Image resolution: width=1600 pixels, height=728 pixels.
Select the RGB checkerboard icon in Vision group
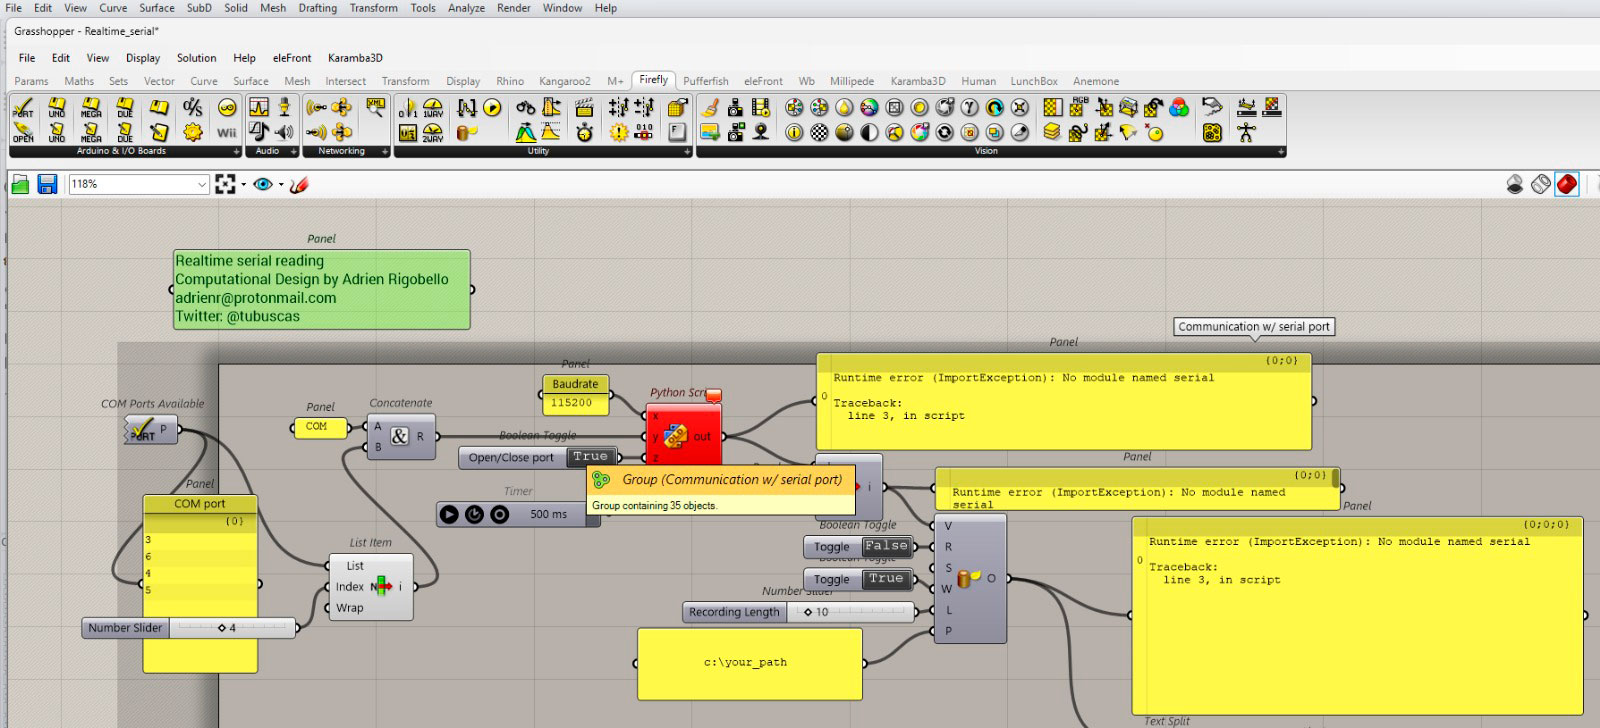click(x=1078, y=108)
